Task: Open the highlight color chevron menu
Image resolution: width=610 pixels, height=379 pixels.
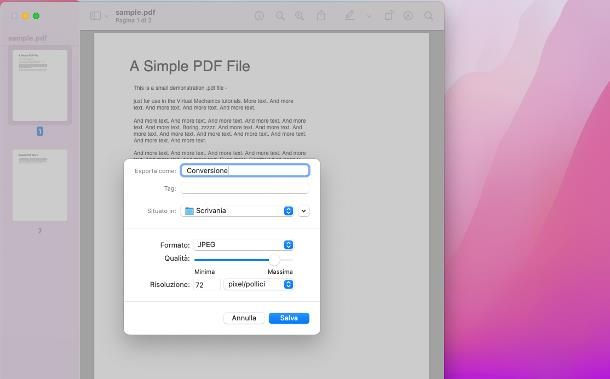Action: (369, 16)
